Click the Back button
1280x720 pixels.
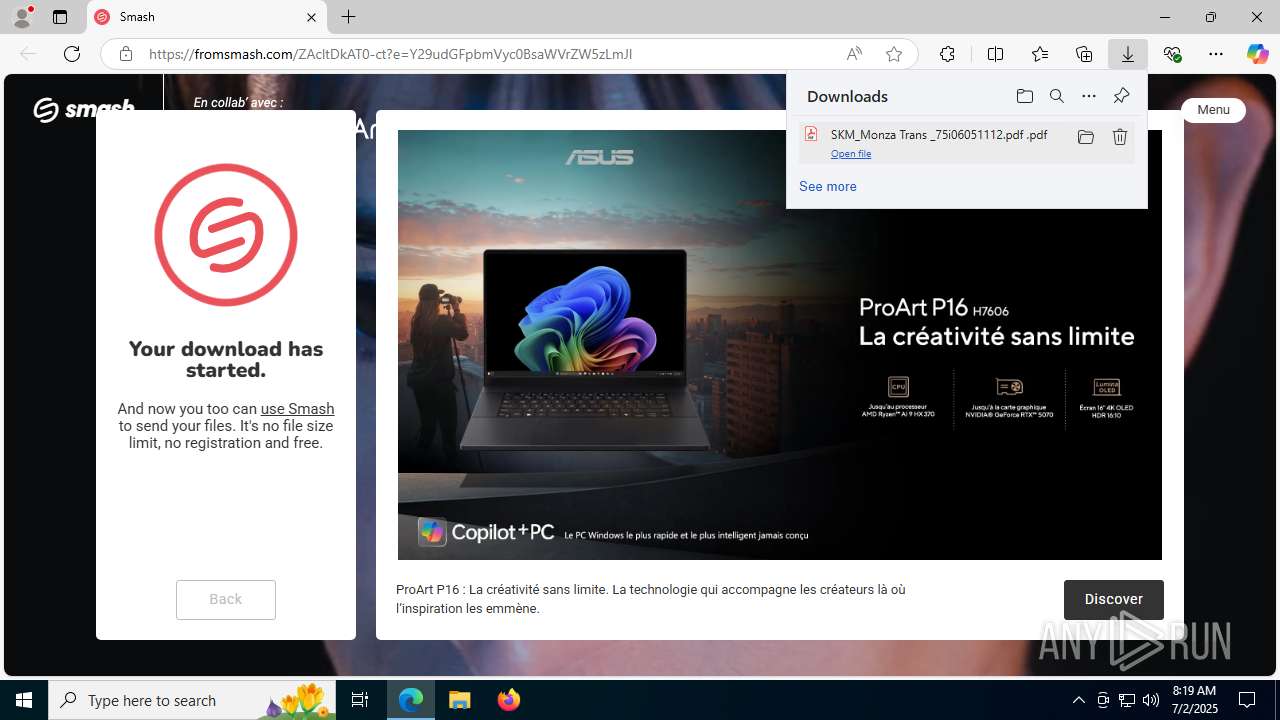click(x=226, y=599)
